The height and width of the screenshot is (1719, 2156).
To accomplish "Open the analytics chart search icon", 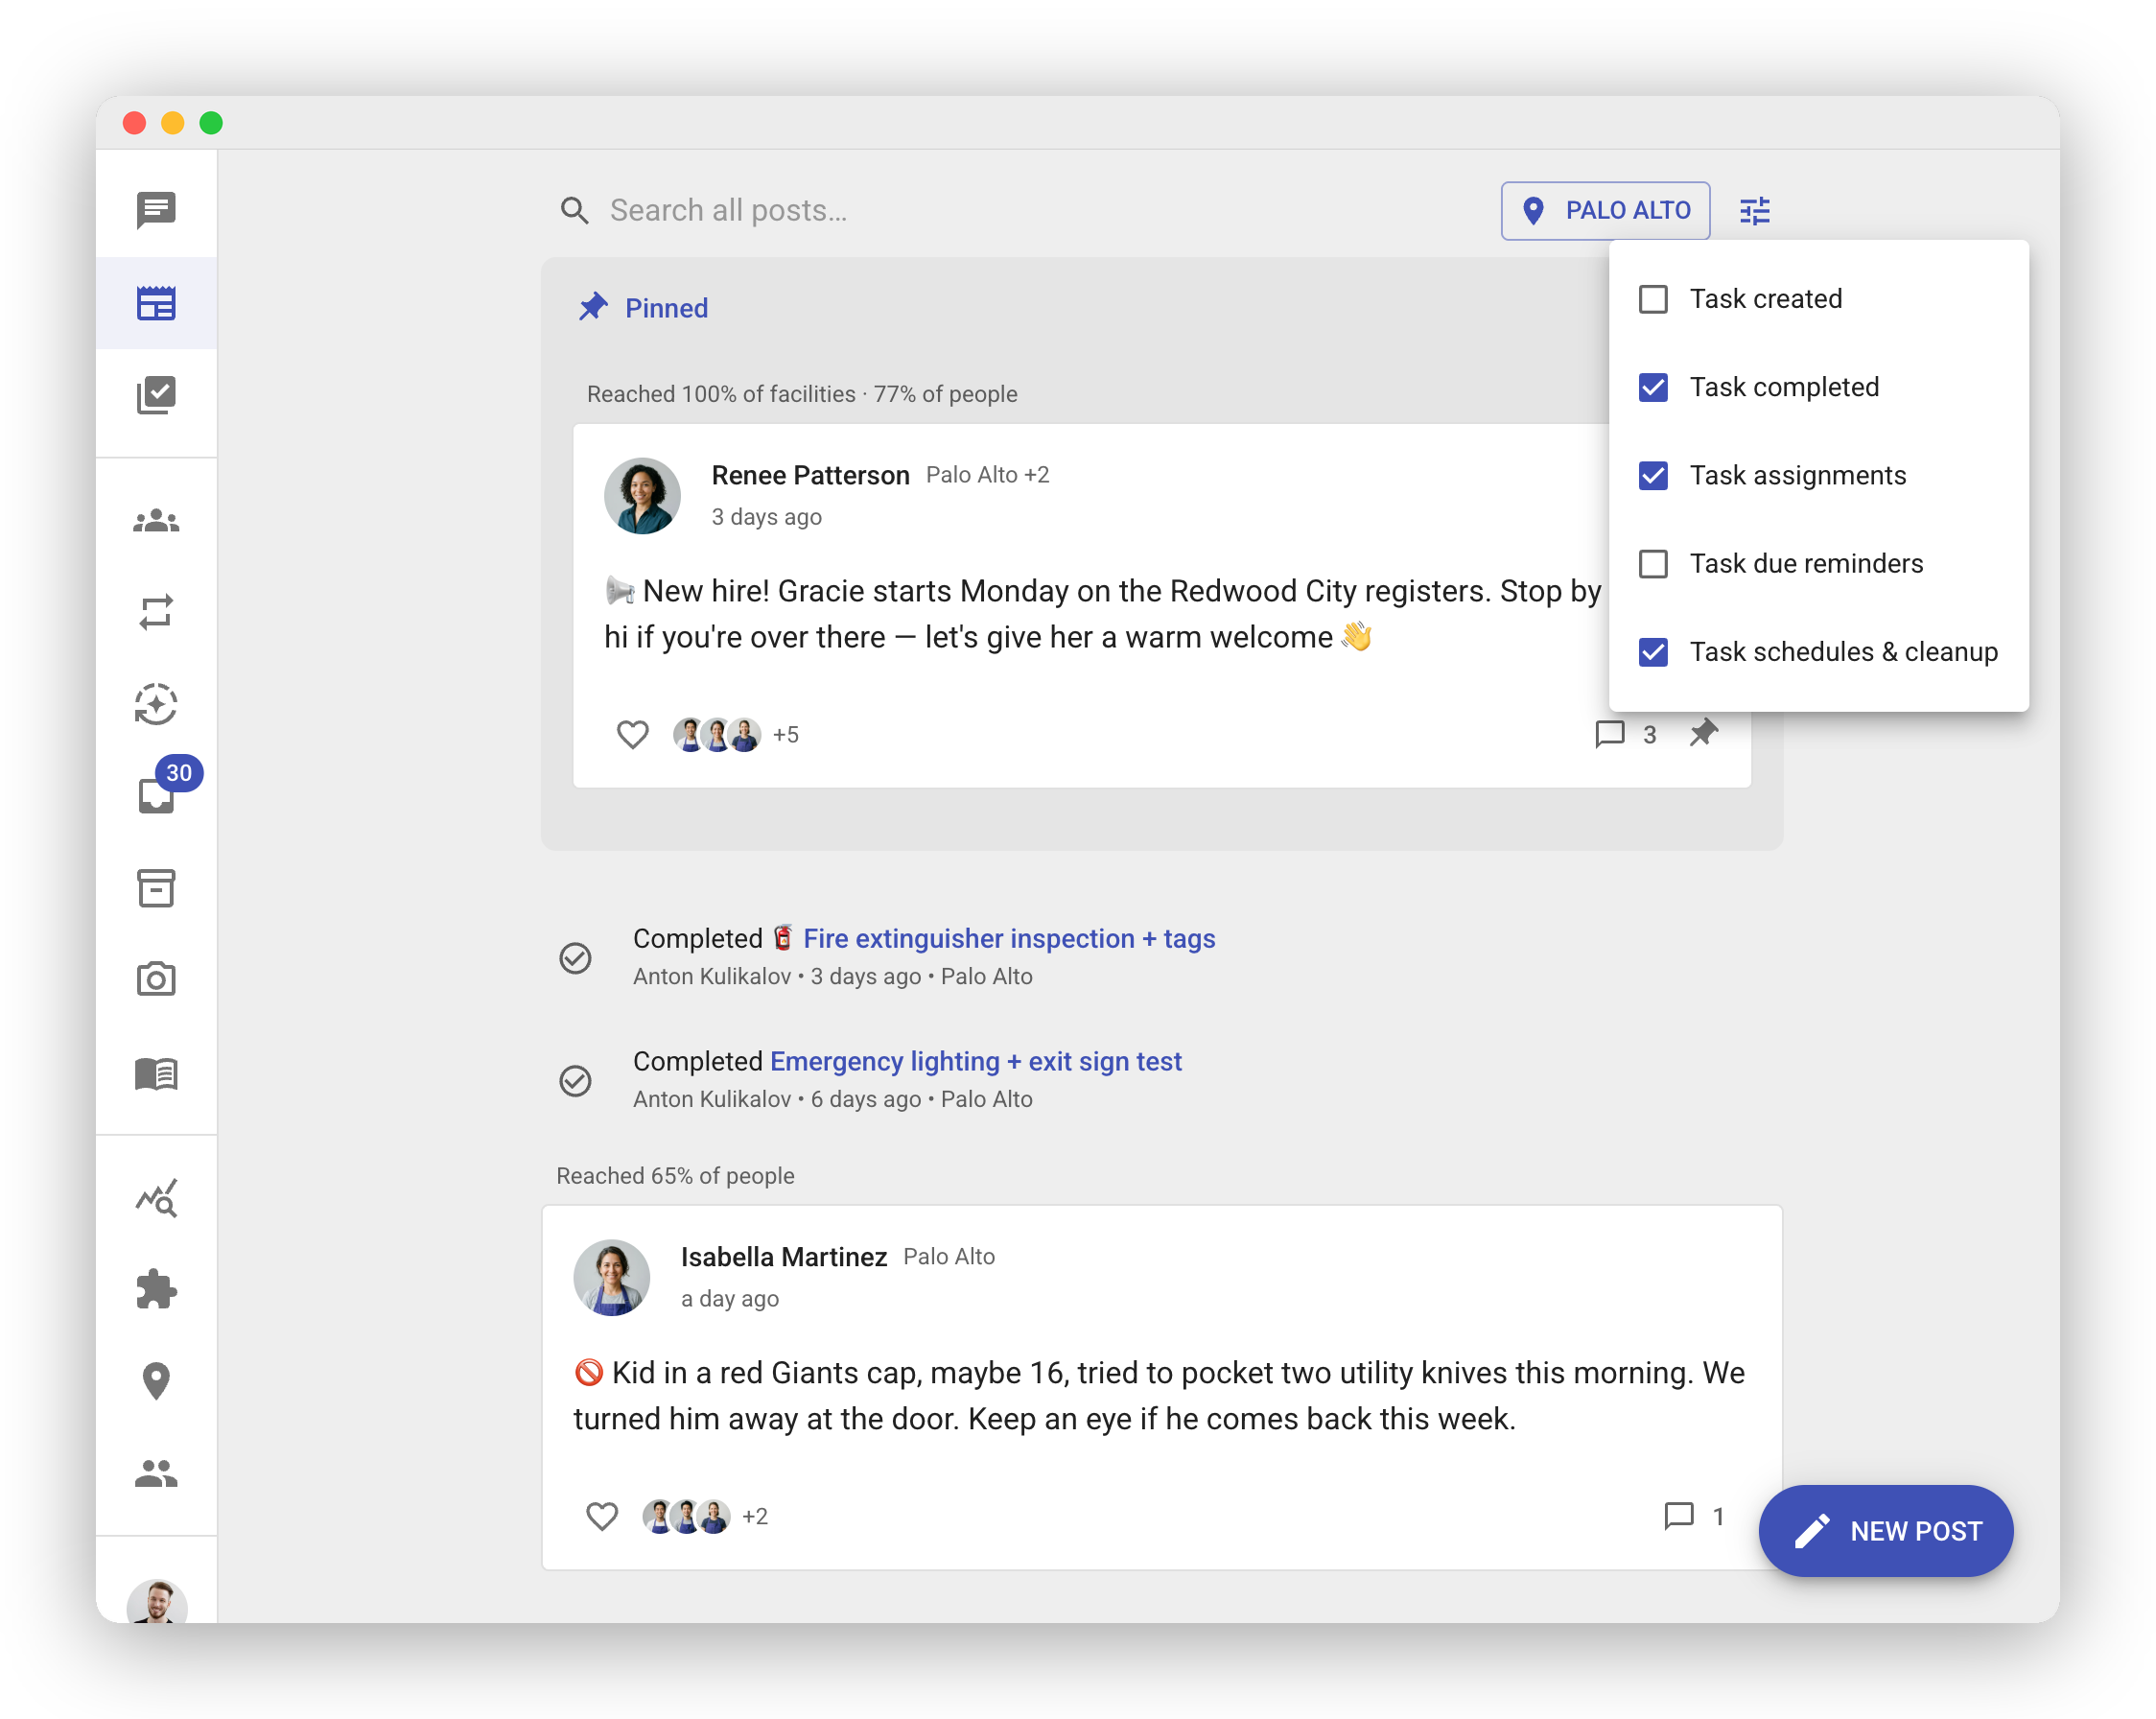I will coord(156,1198).
